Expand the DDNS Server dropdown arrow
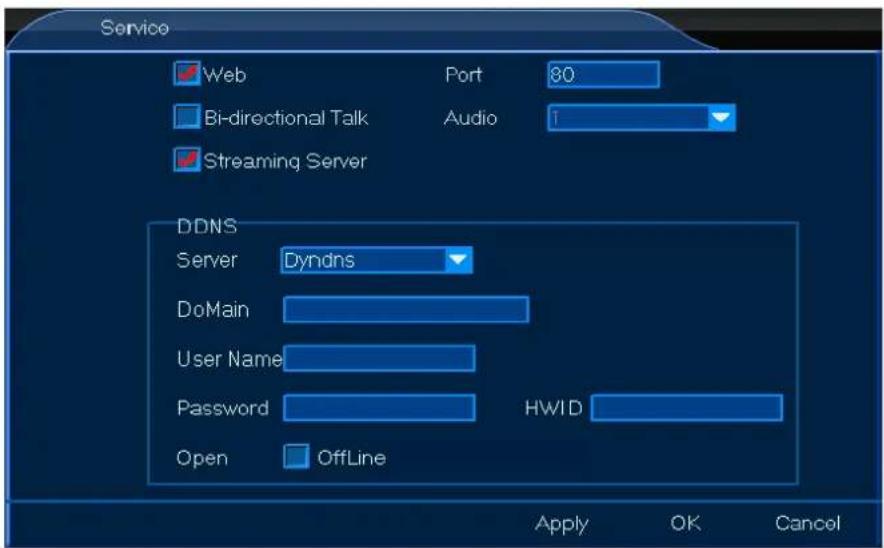 click(458, 261)
